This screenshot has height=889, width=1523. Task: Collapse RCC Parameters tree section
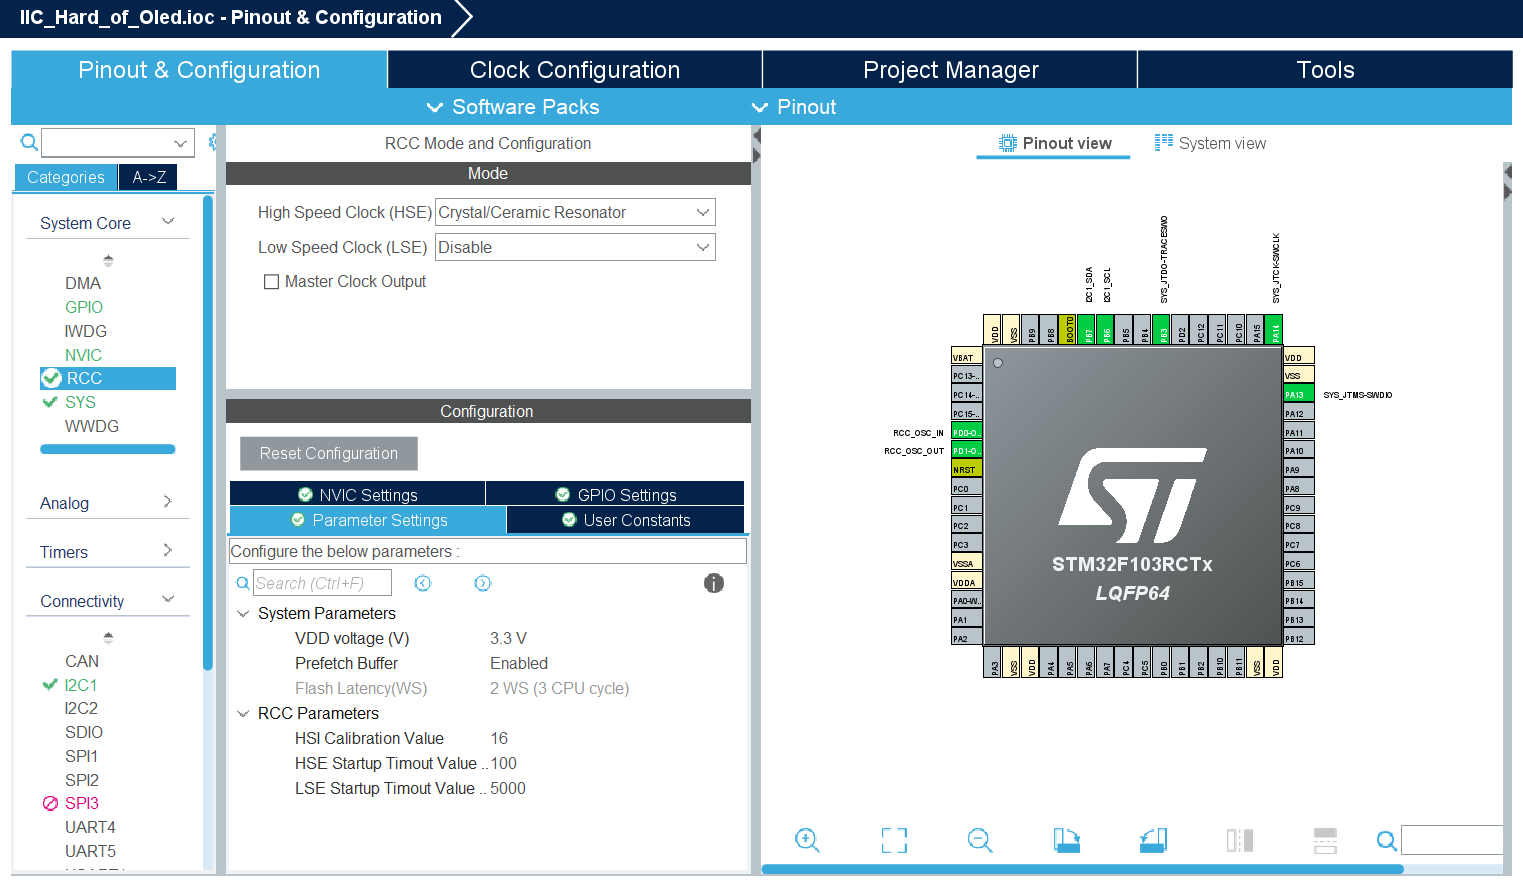pyautogui.click(x=243, y=713)
